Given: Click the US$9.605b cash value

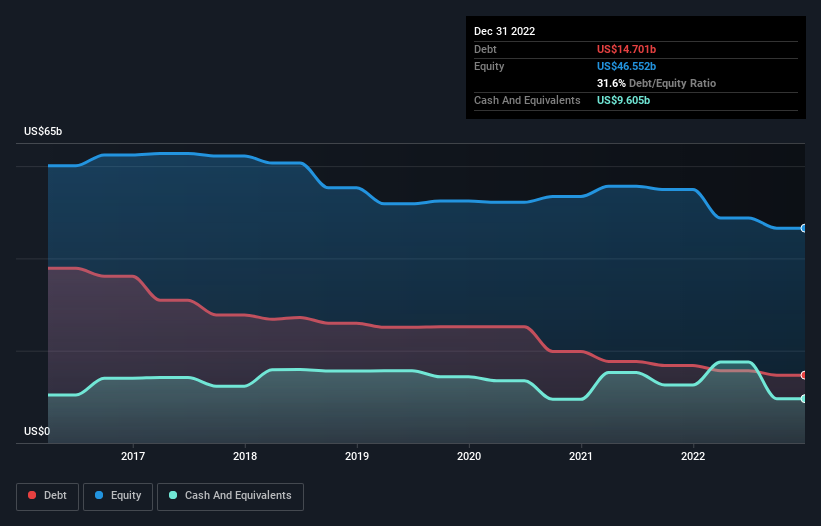Looking at the screenshot, I should coord(624,100).
